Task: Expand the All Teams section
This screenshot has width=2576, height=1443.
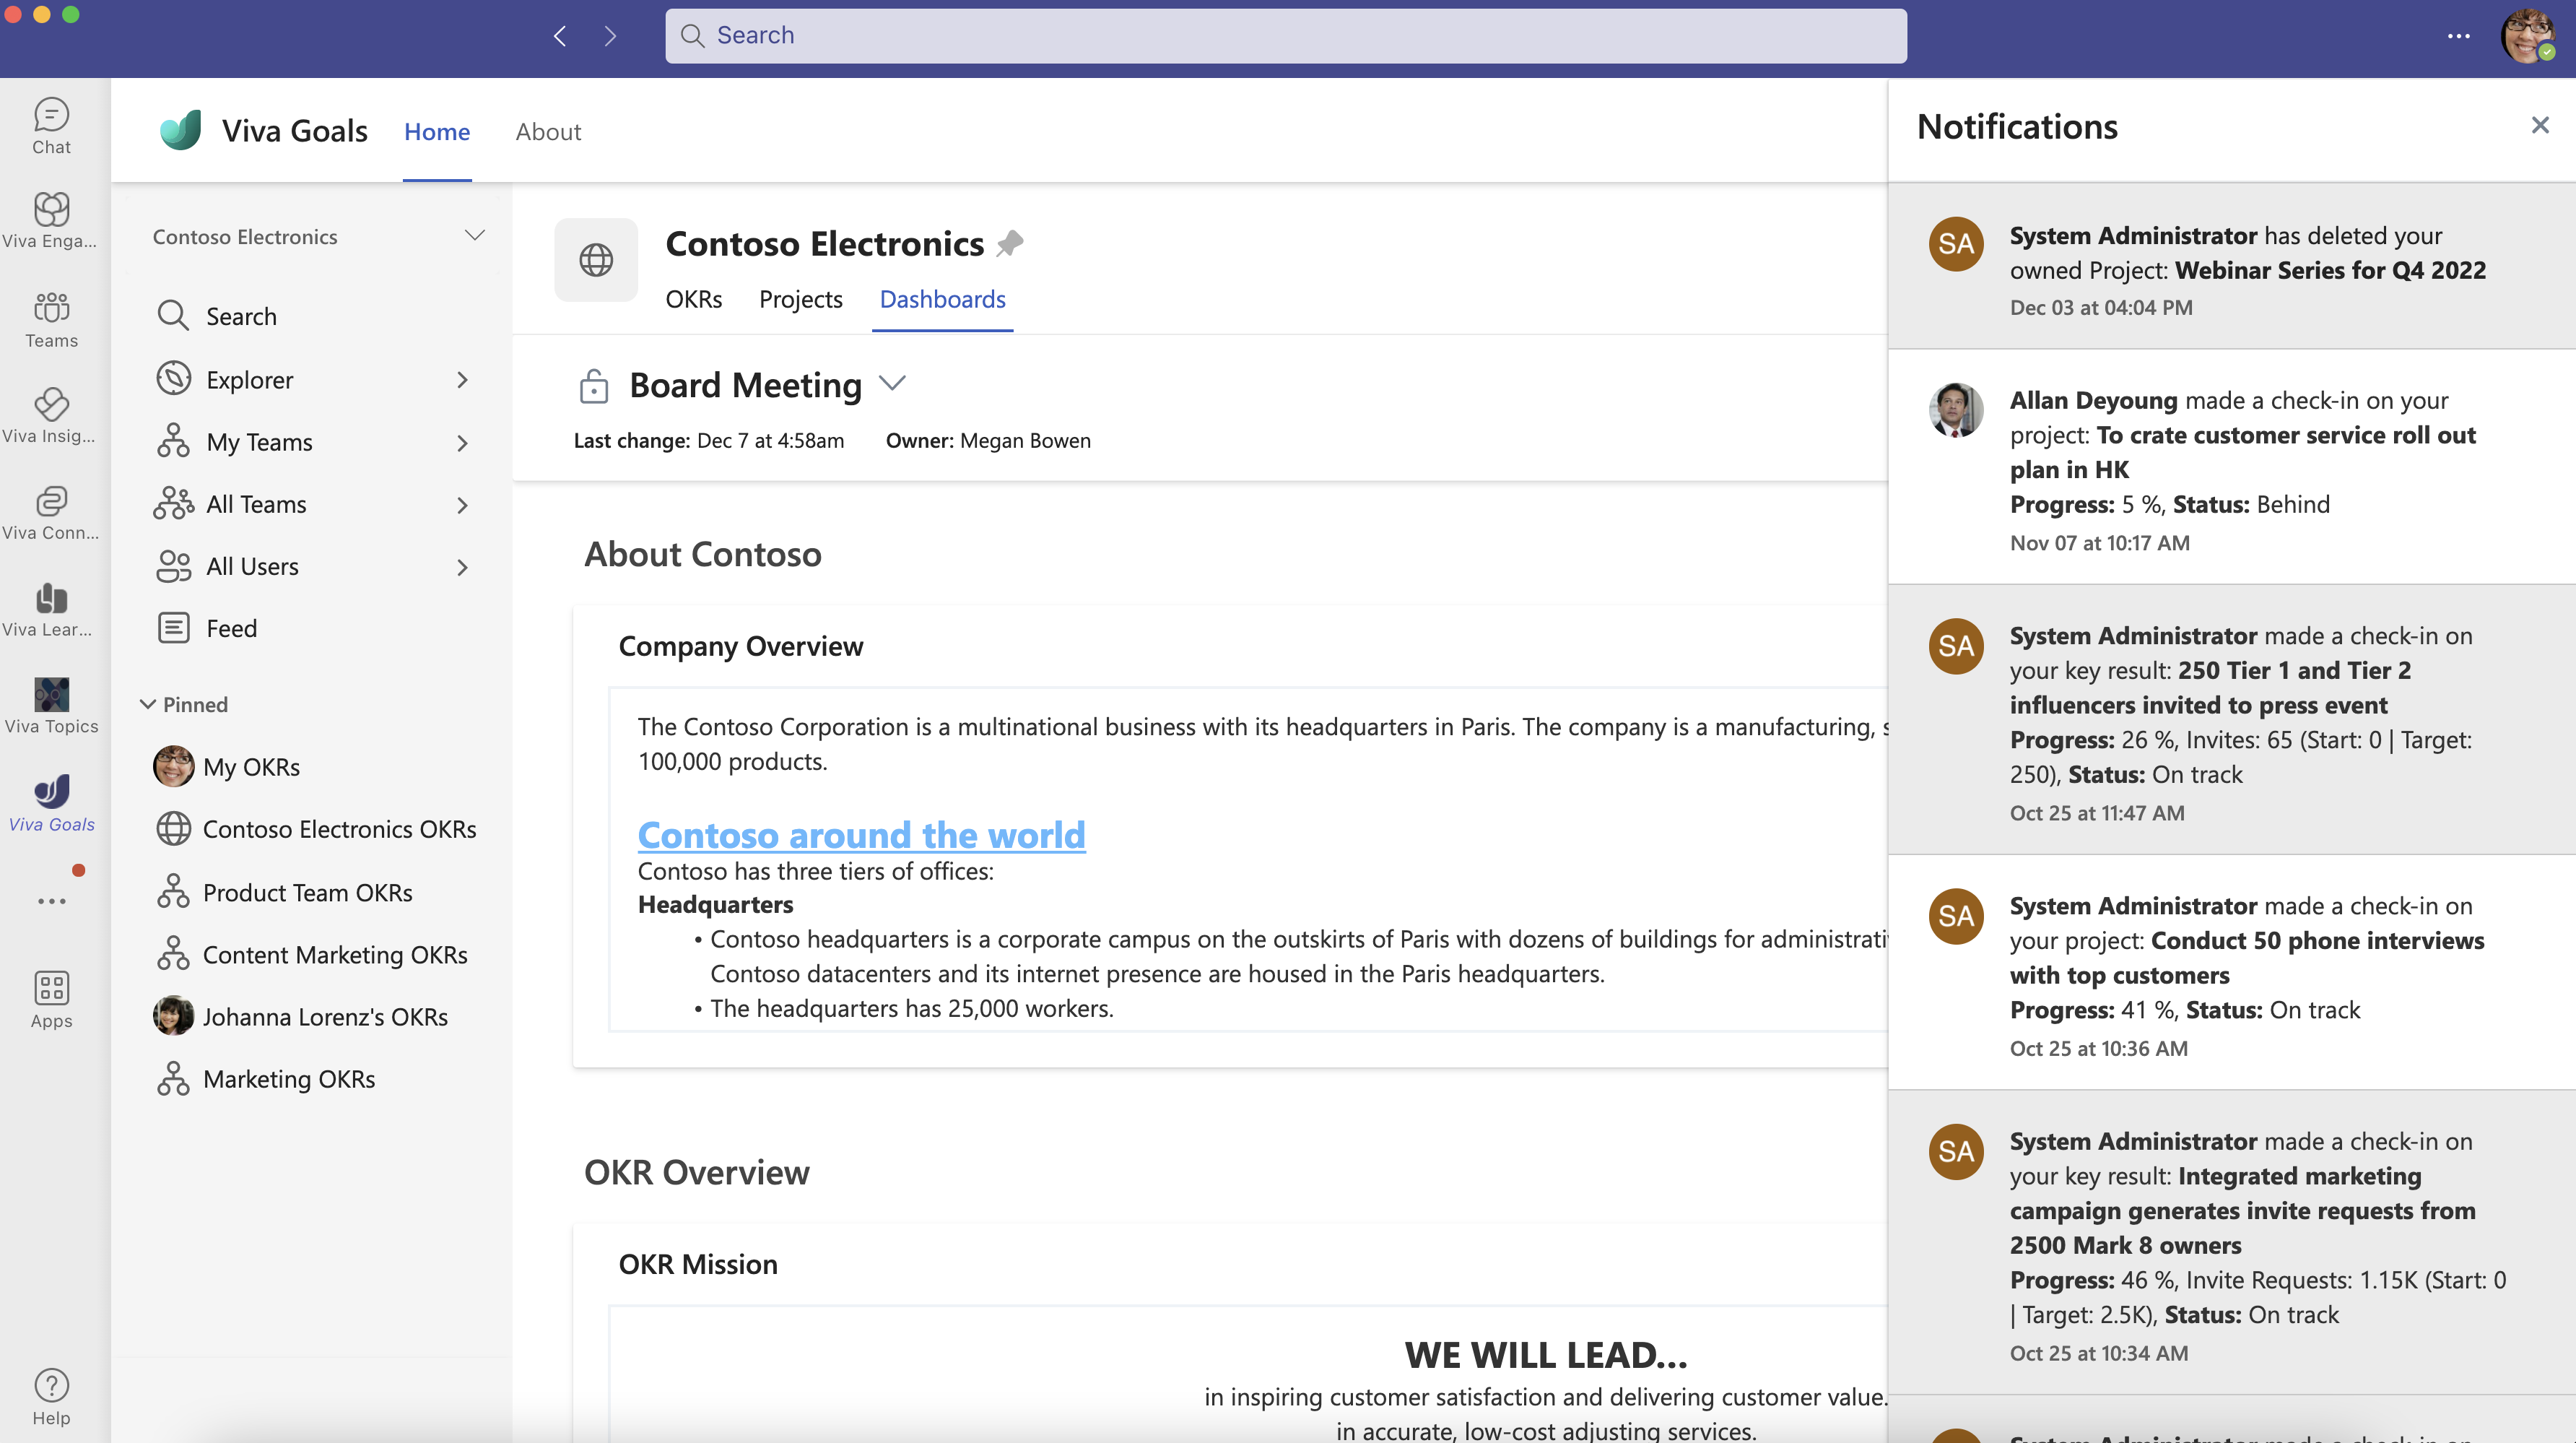Action: [x=460, y=503]
